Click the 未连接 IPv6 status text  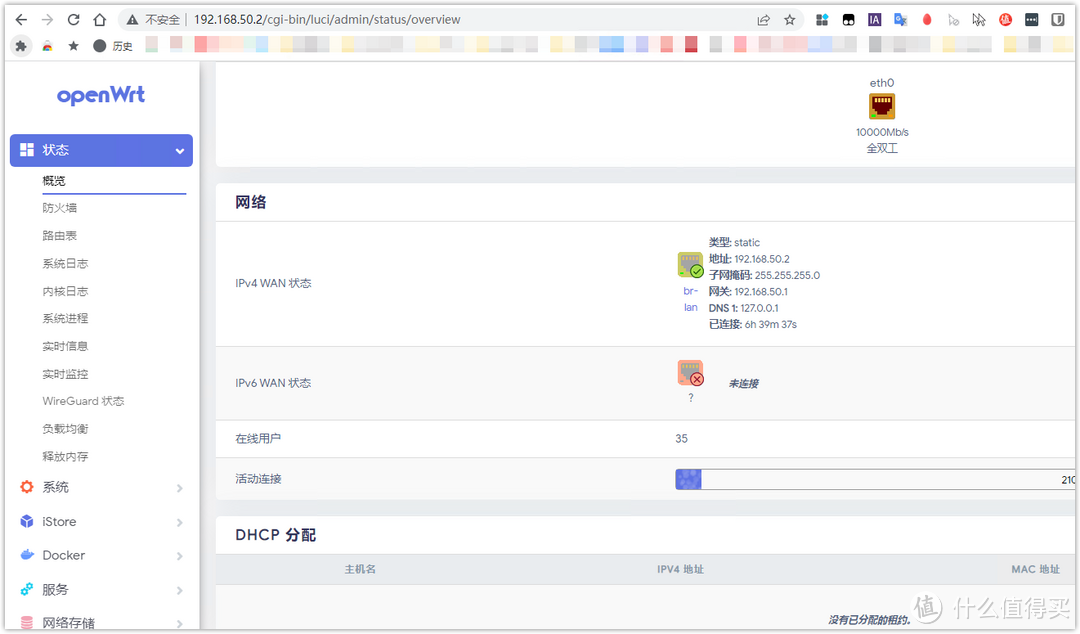pyautogui.click(x=743, y=383)
